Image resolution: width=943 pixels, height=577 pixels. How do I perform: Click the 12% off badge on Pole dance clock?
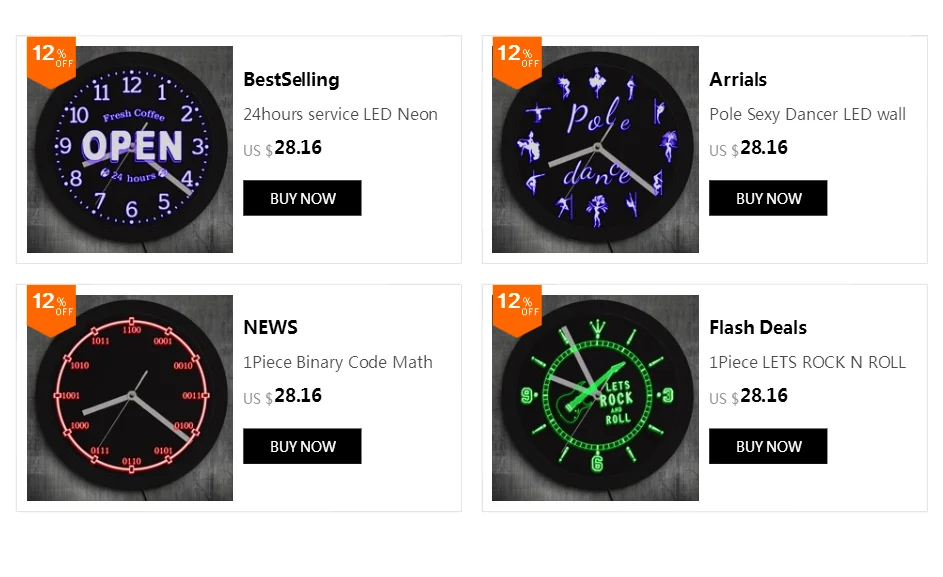coord(517,55)
